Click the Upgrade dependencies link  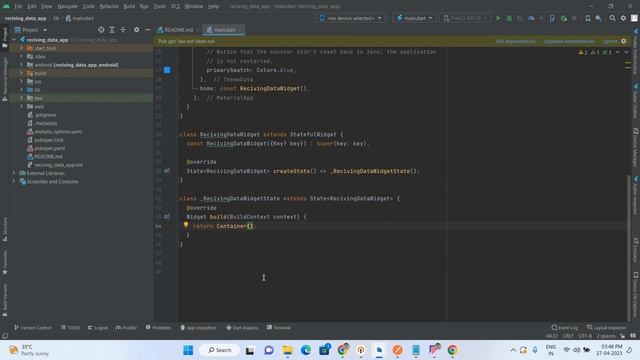click(569, 41)
